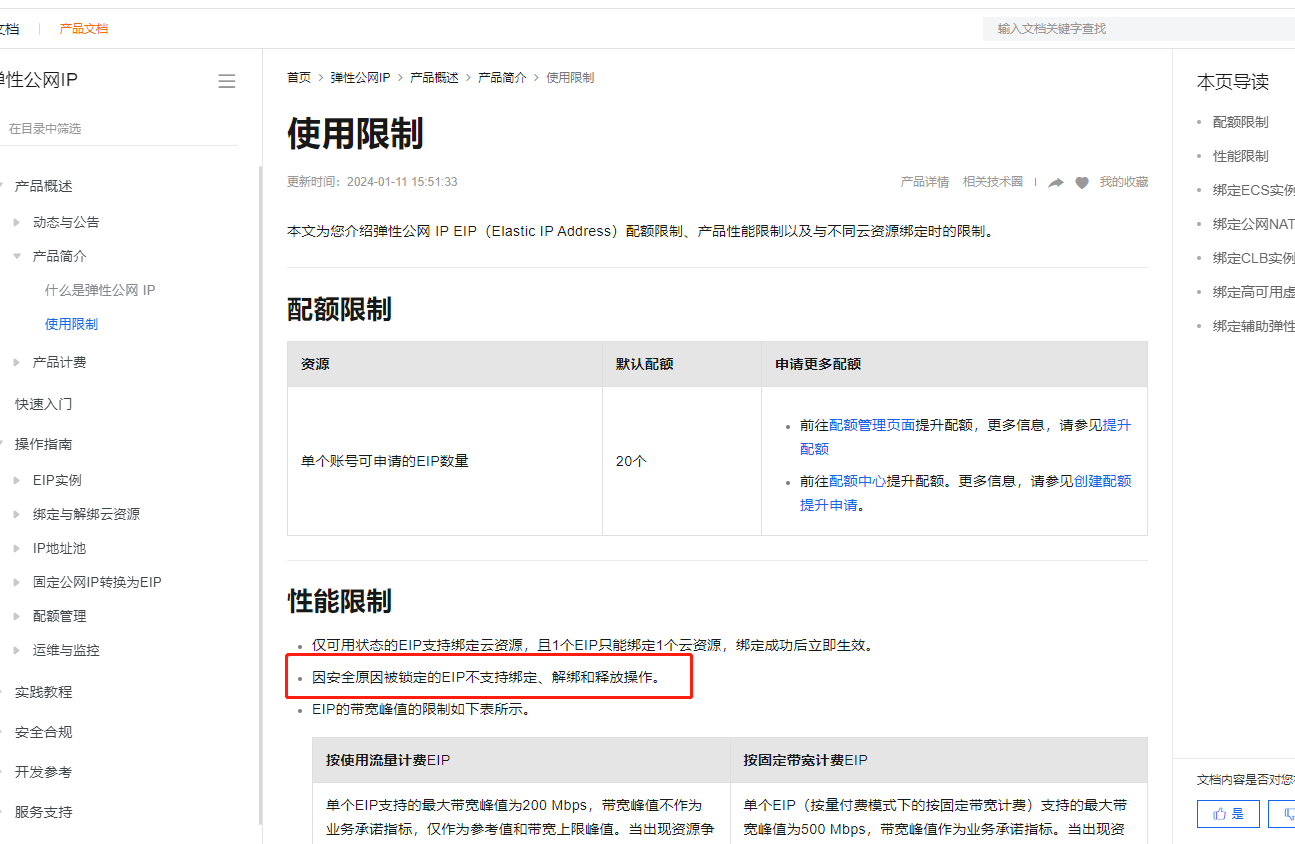Expand IP地址池 tree arrow
The height and width of the screenshot is (844, 1295).
[17, 548]
